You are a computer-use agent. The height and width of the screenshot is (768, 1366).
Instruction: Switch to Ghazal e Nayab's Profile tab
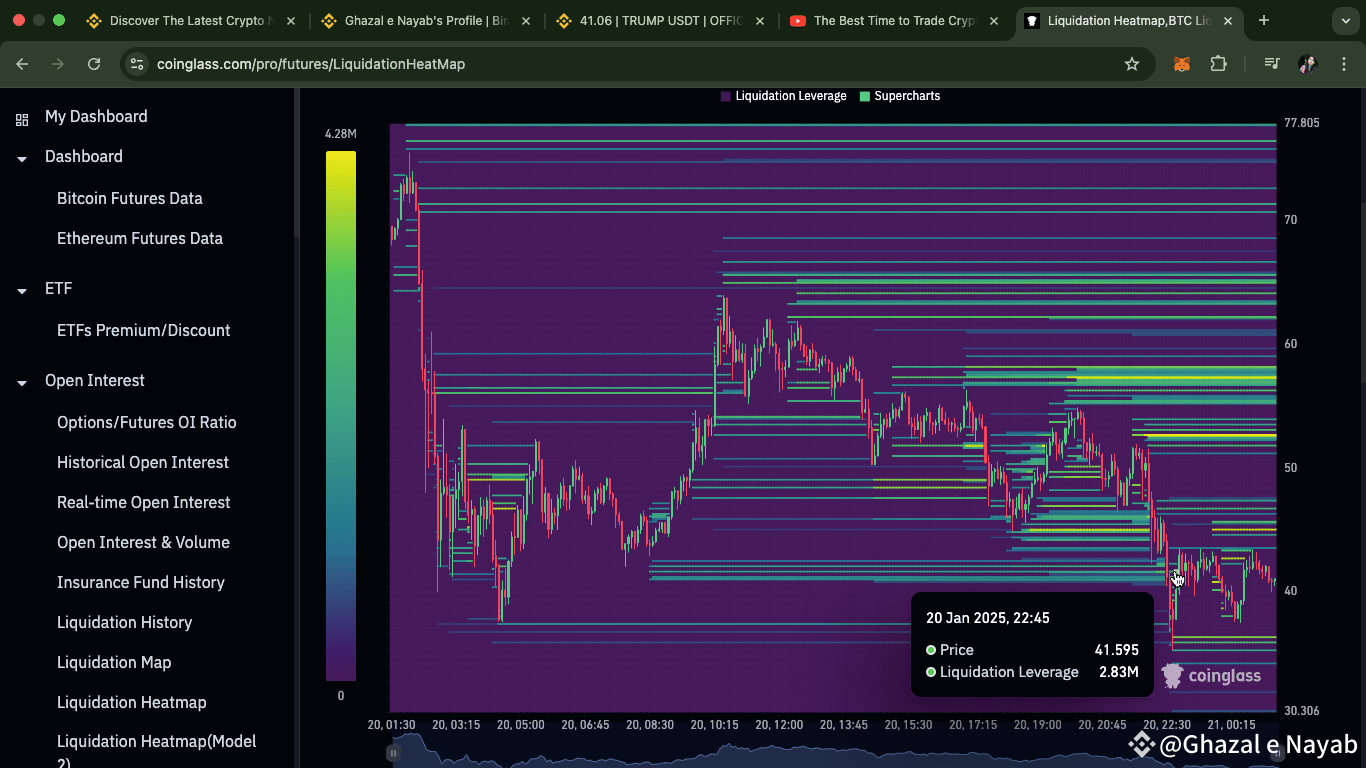427,20
